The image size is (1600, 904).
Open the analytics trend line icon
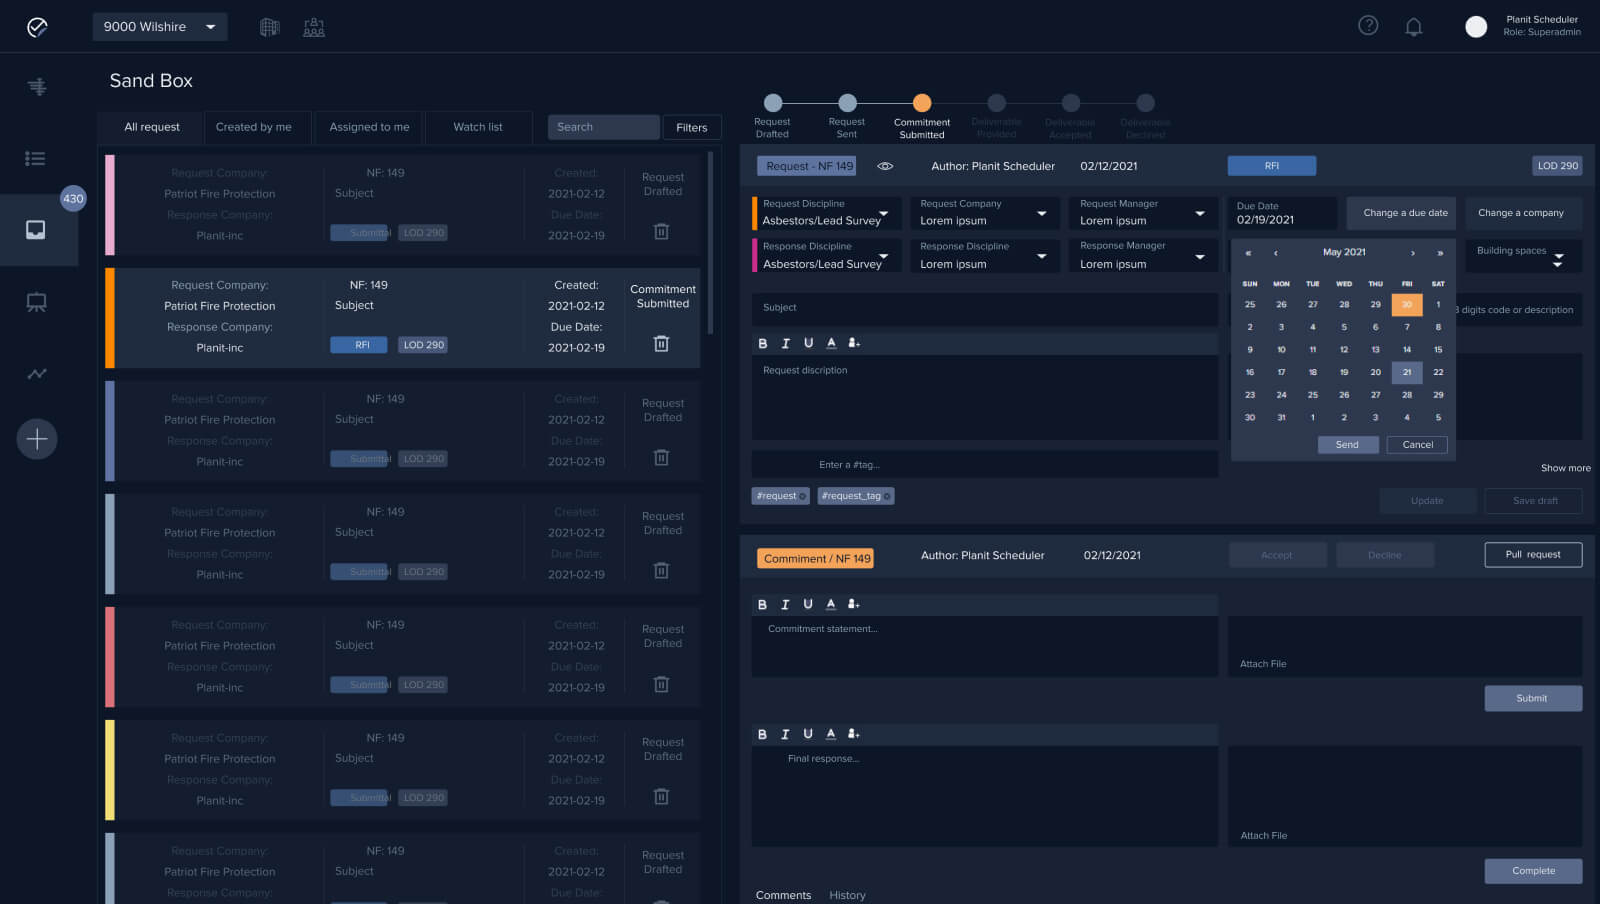coord(37,374)
